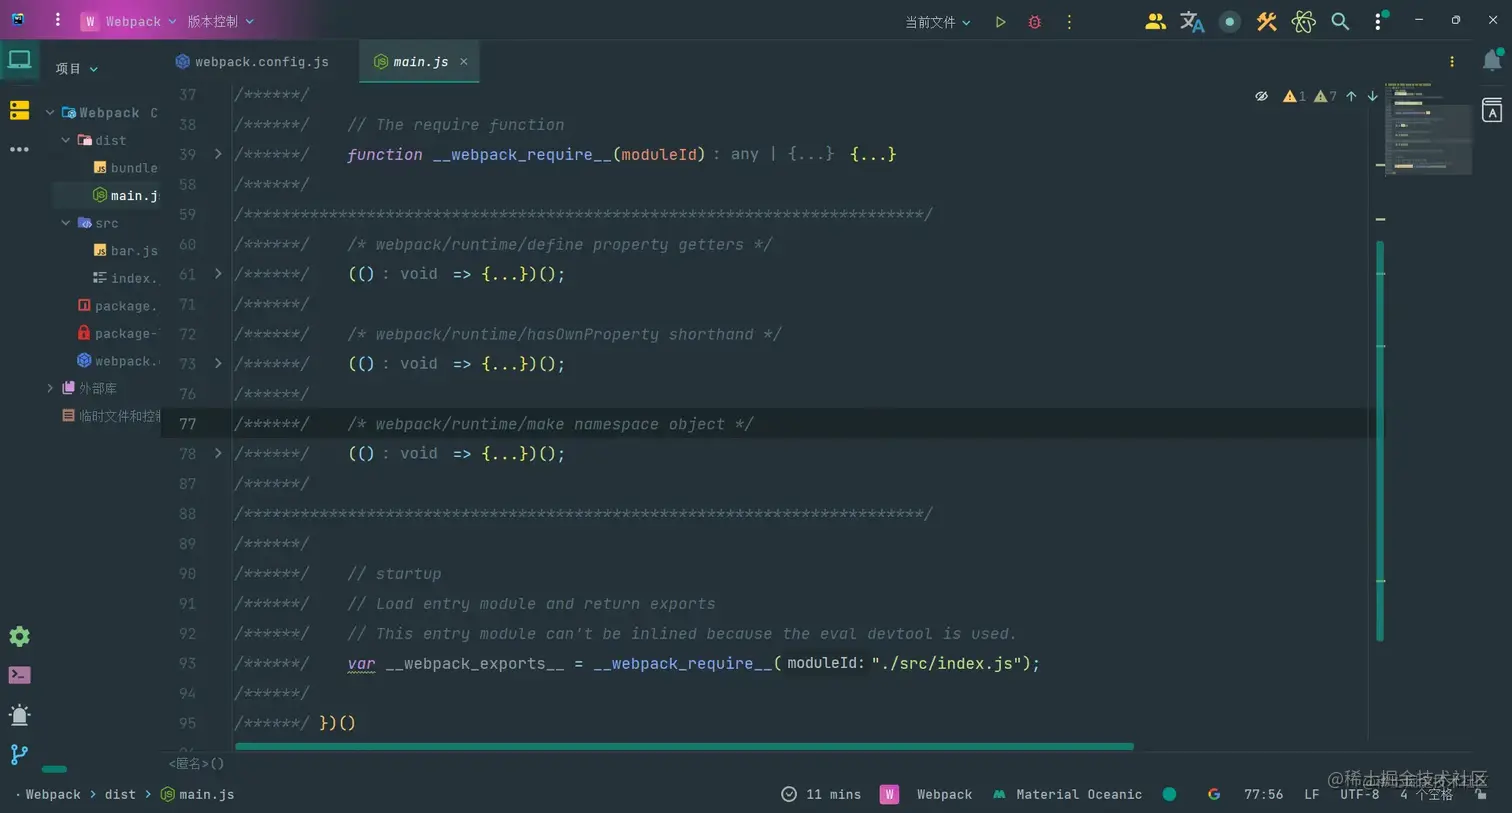Click Webpack breadcrumb in navigation bar
This screenshot has width=1512, height=813.
click(x=53, y=794)
